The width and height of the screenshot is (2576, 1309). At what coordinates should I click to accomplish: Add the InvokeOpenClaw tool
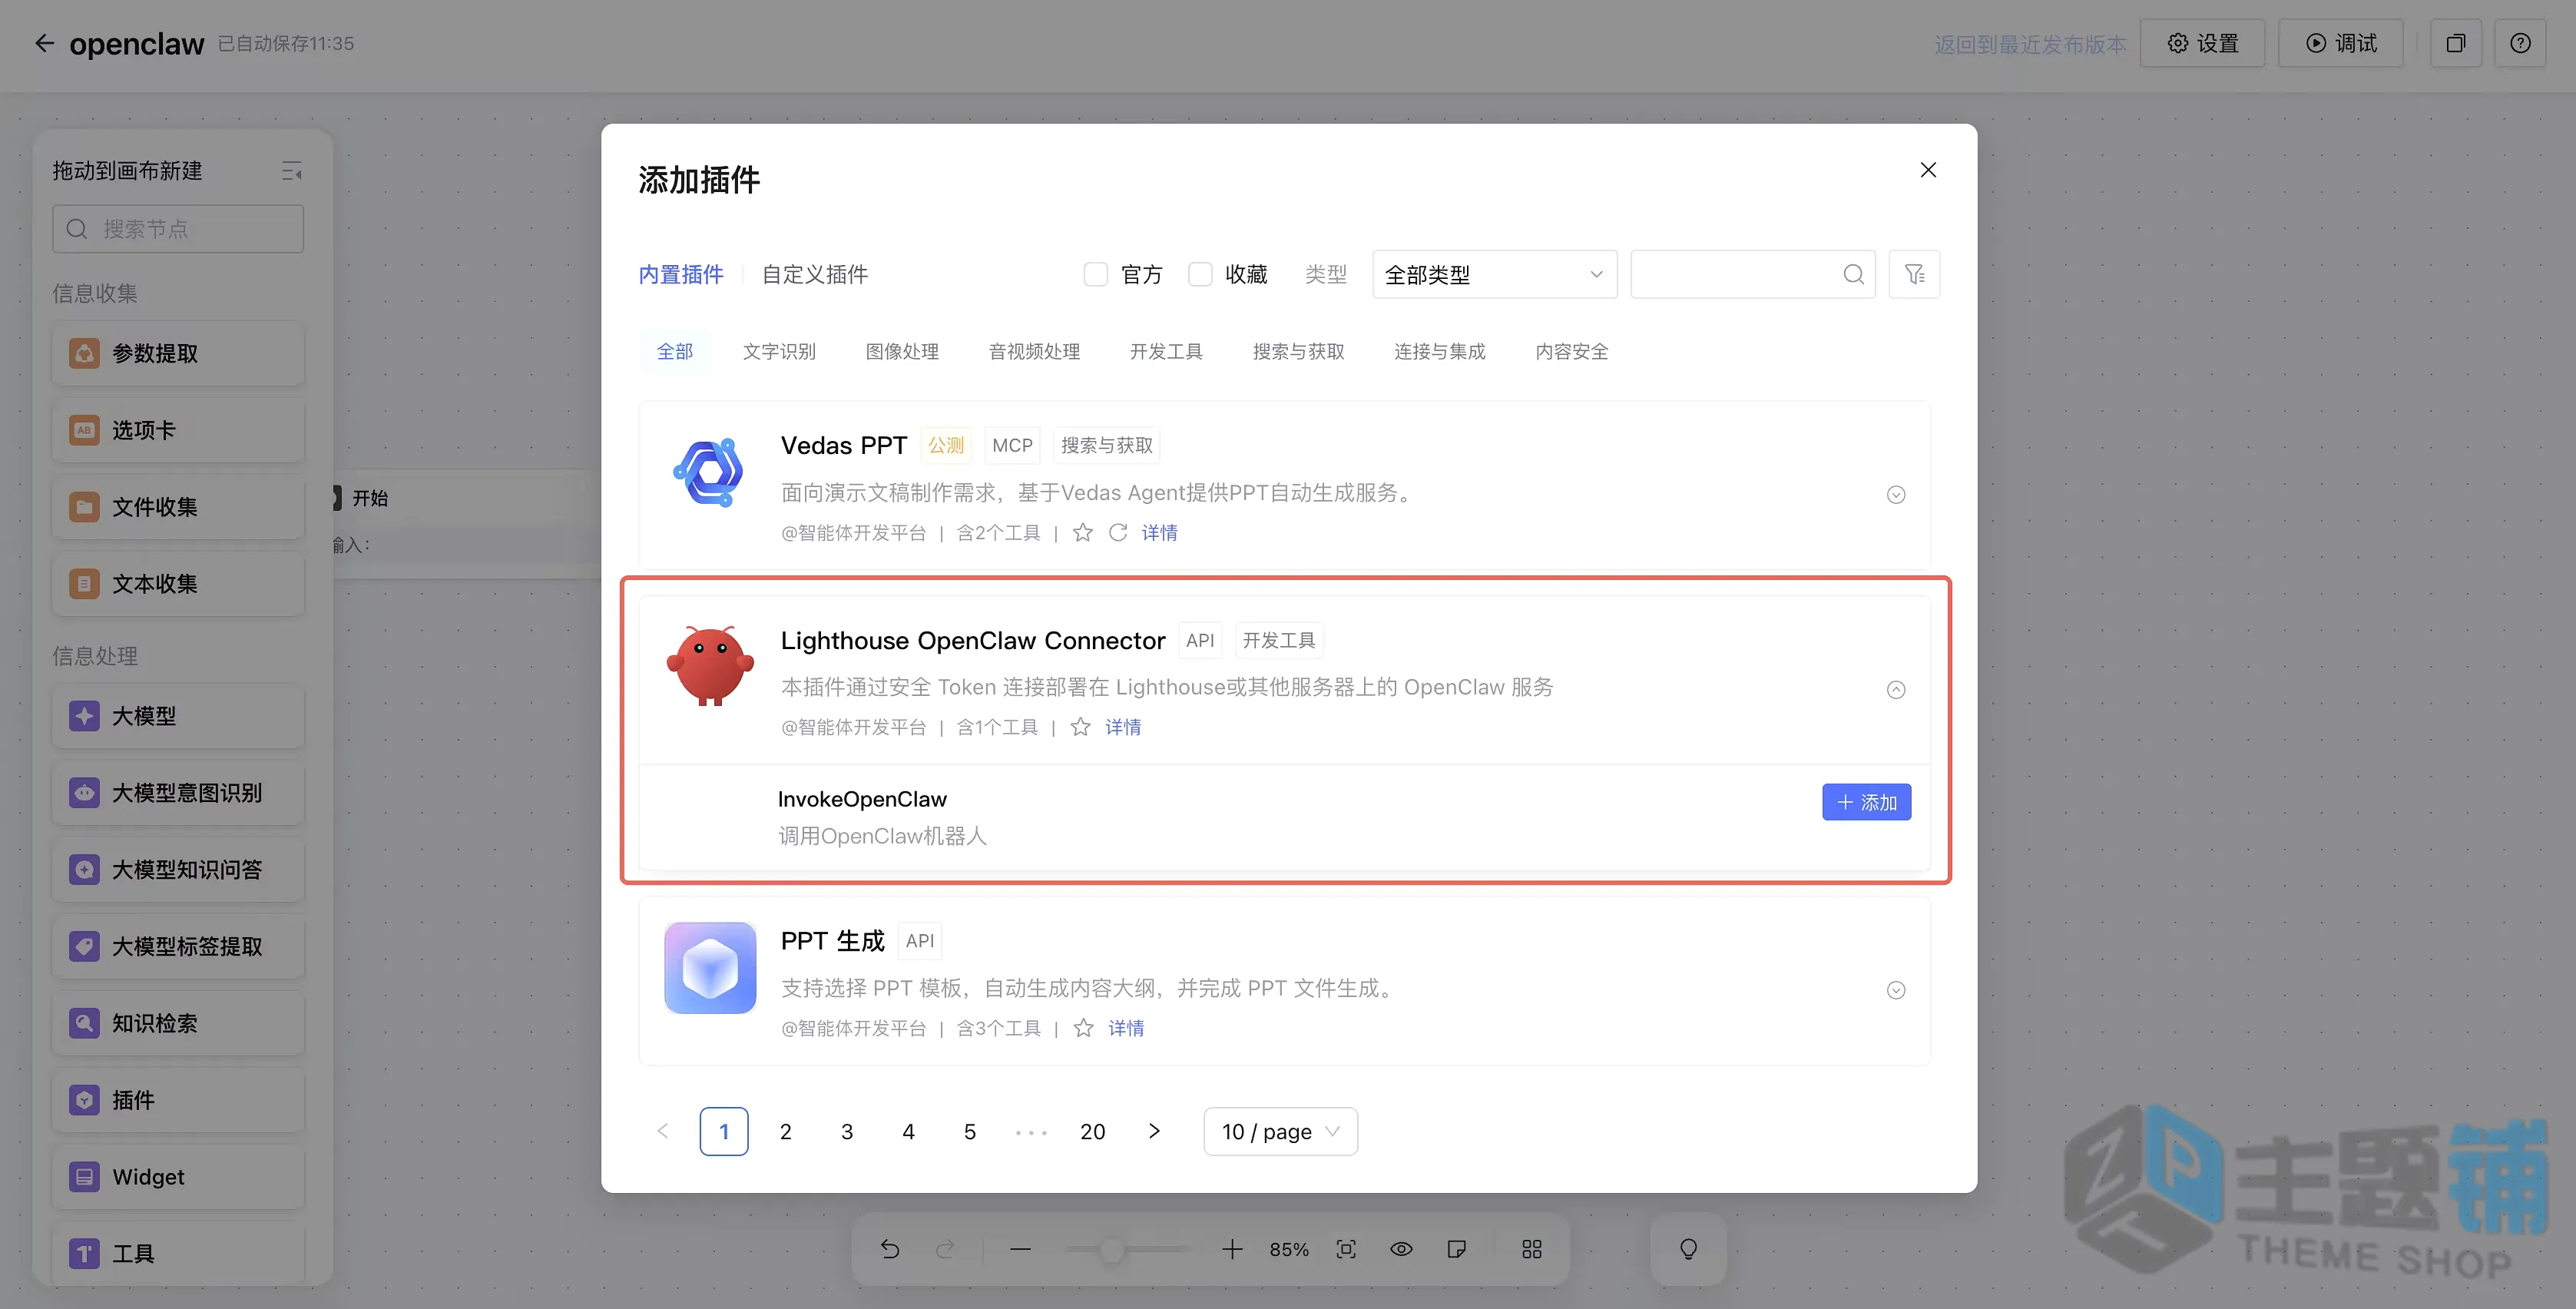[x=1866, y=802]
